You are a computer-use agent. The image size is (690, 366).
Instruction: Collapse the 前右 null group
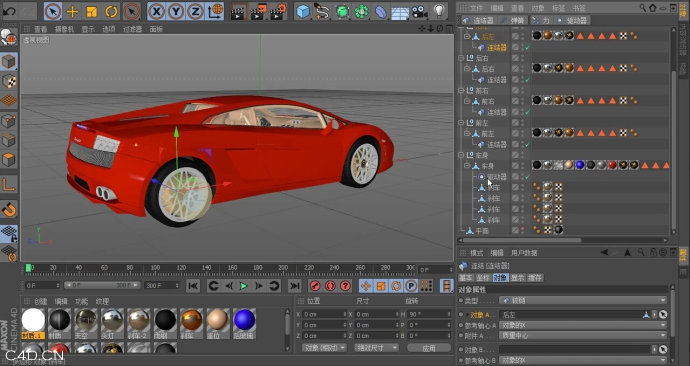click(x=460, y=90)
